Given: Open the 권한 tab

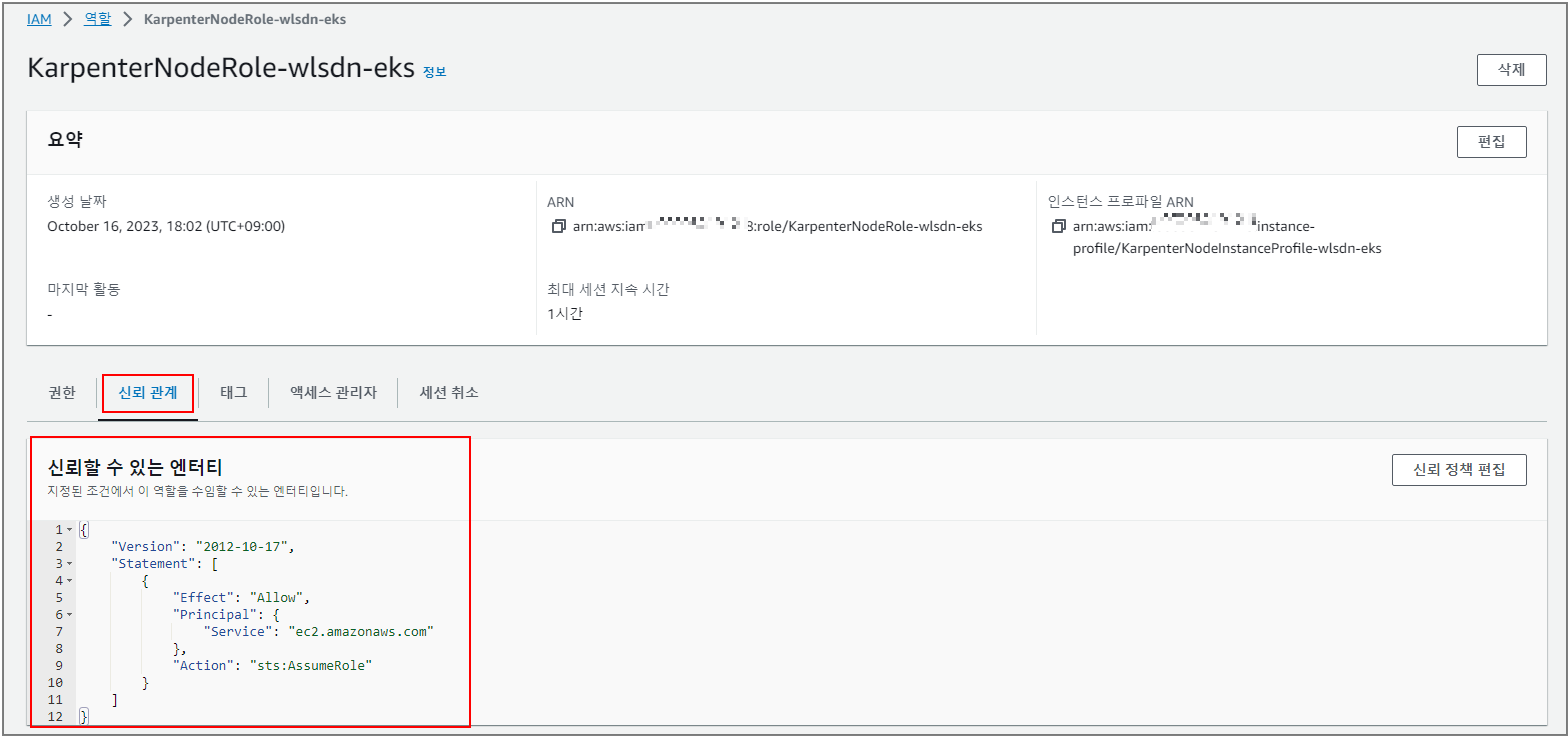Looking at the screenshot, I should pos(62,393).
